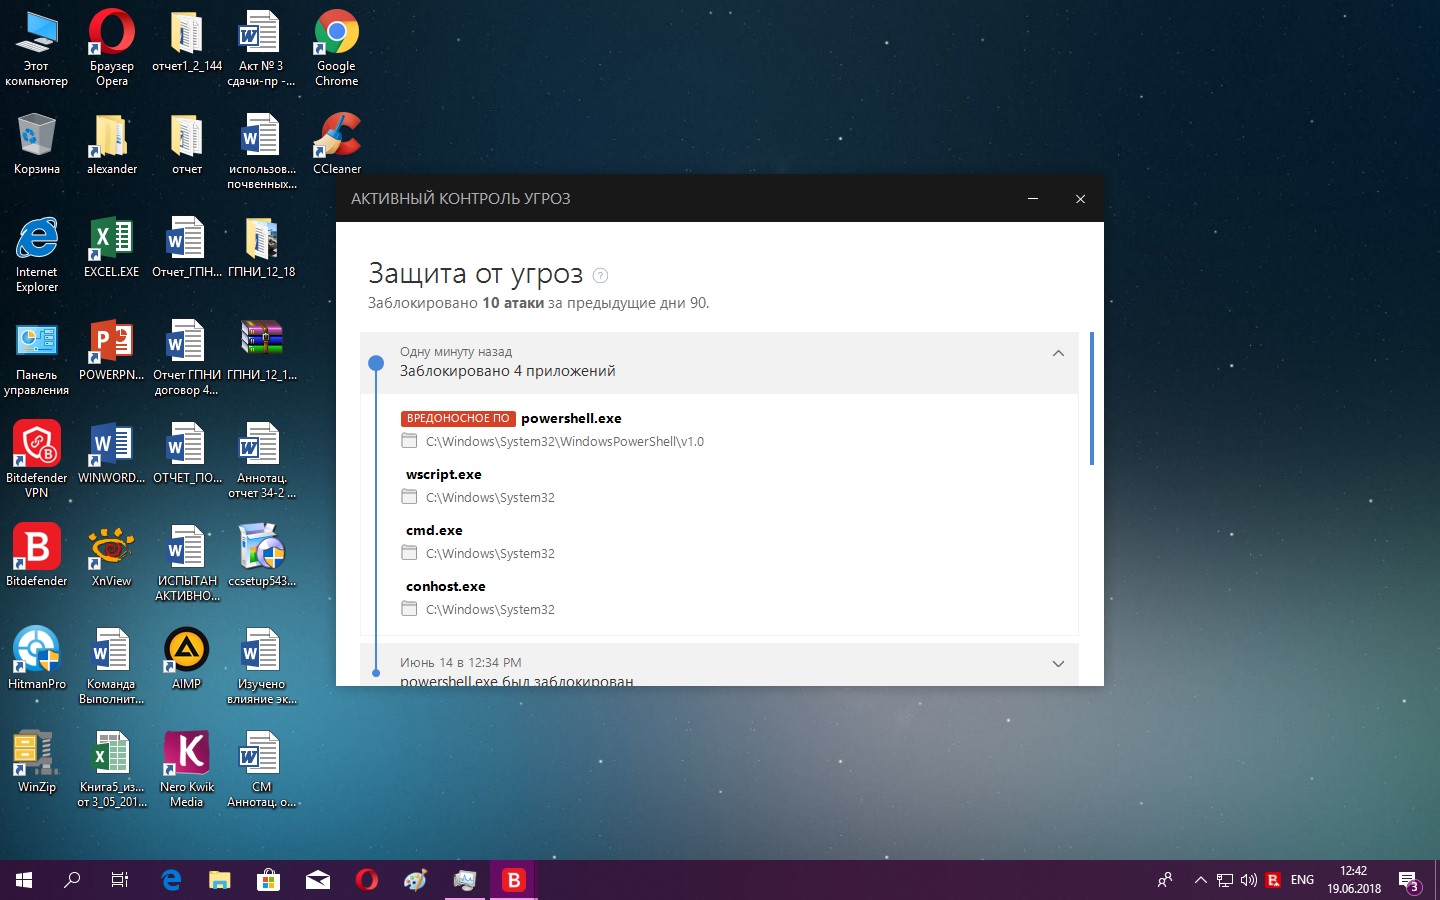
Task: Collapse the 'Заблокировано 4 приложений' section
Action: click(1058, 354)
